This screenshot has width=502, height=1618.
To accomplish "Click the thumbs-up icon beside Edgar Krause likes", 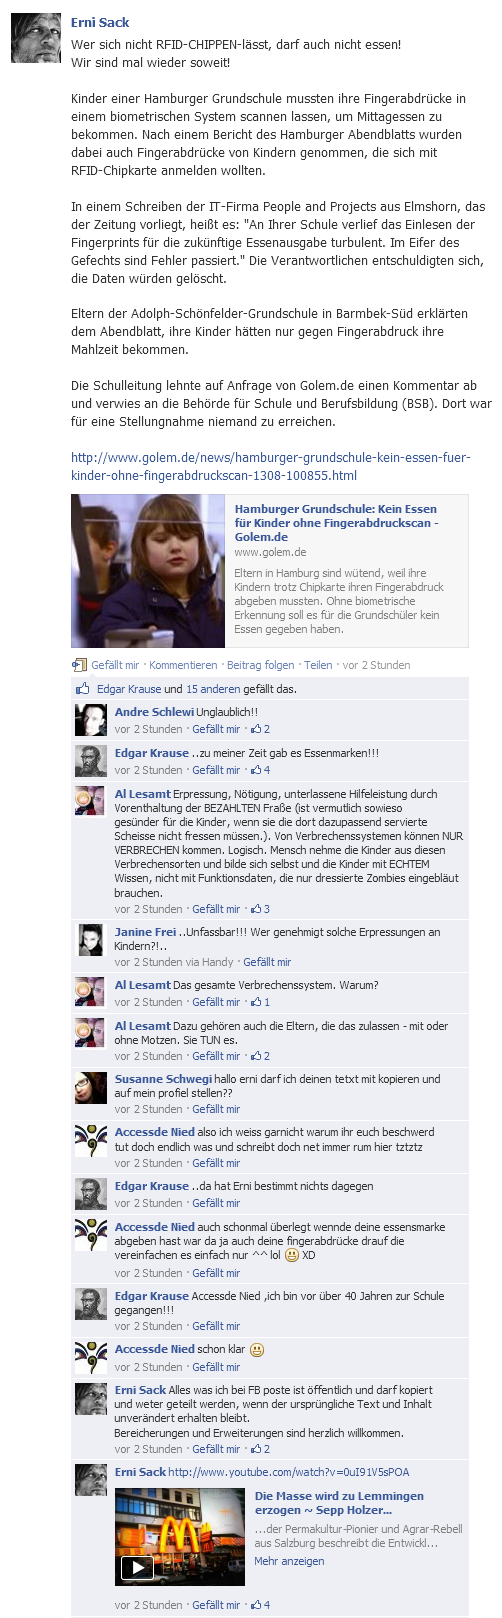I will (x=82, y=689).
